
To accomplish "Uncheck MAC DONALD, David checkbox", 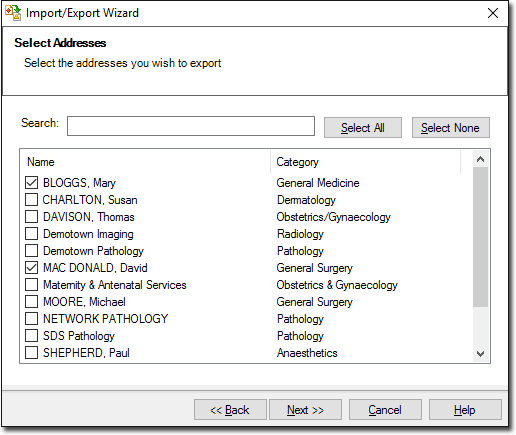I will pos(31,268).
